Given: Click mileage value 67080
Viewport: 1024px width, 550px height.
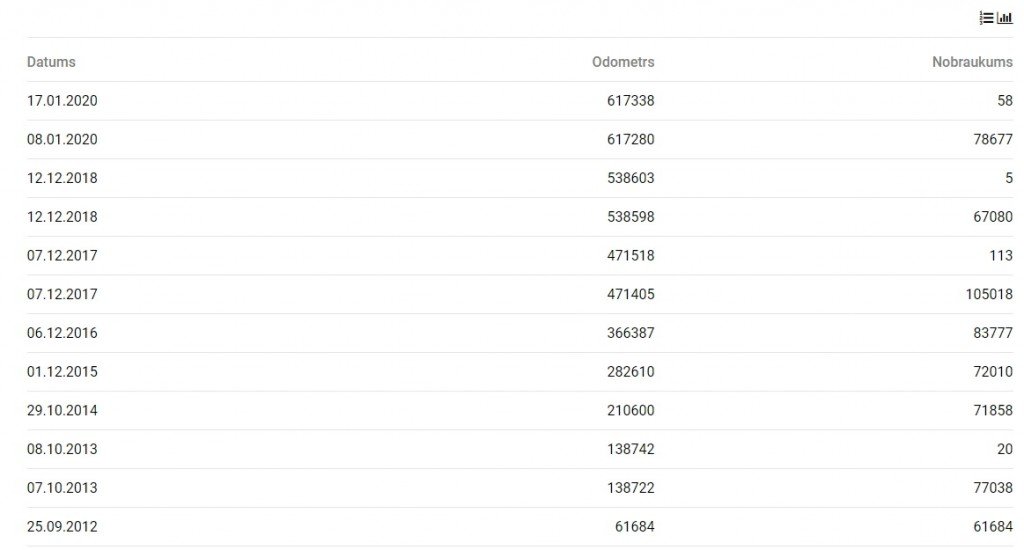Looking at the screenshot, I should click(x=993, y=217).
